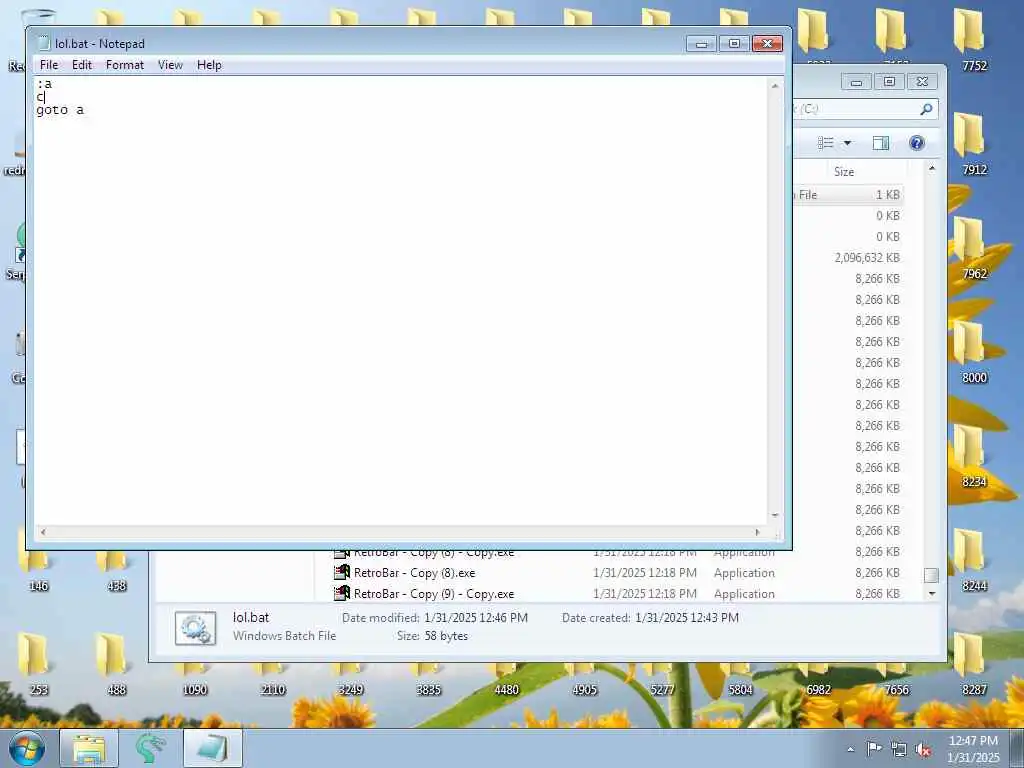
Task: Select desktop folder 7752
Action: point(973,39)
